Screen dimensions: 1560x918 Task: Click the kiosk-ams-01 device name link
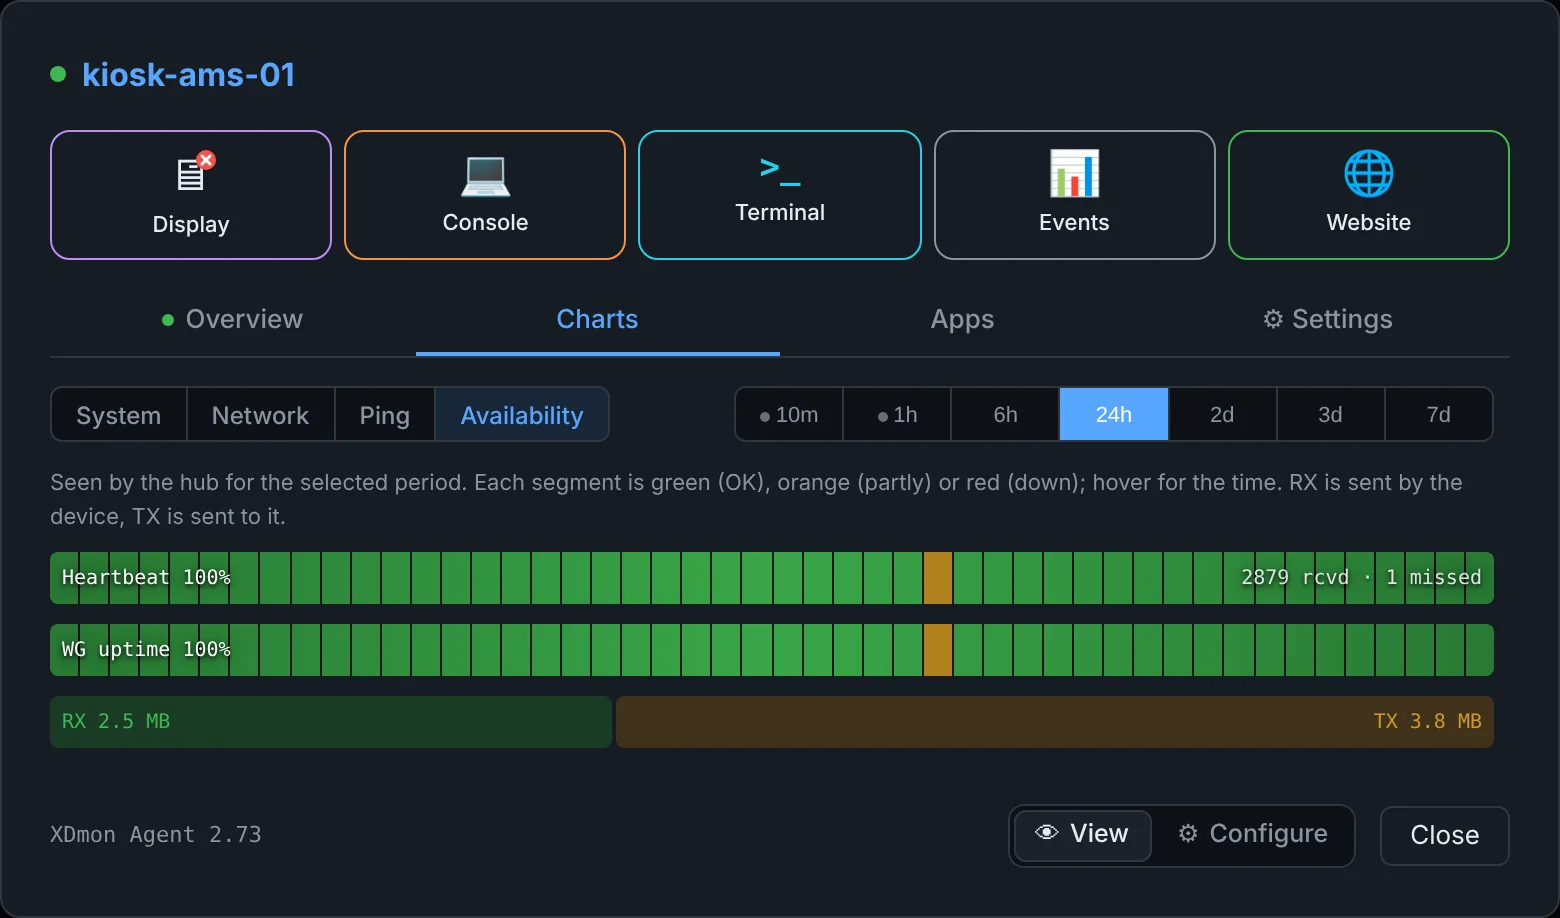pos(188,75)
